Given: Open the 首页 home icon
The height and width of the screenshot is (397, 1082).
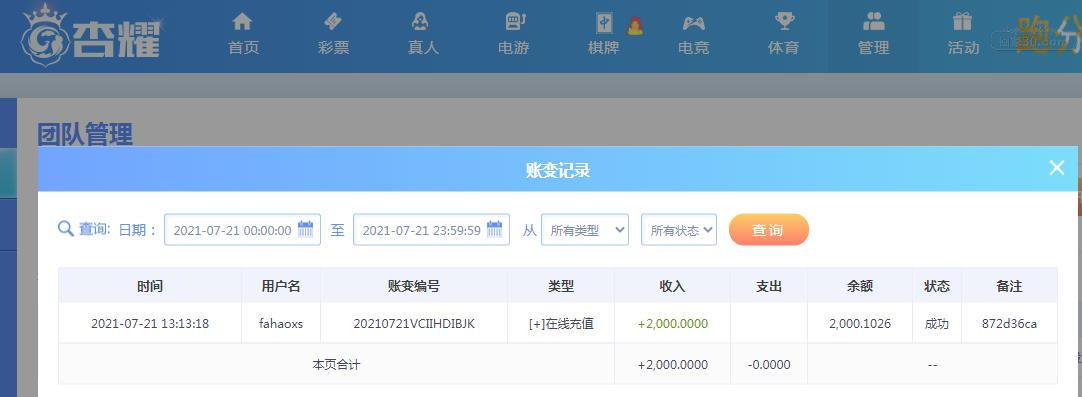Looking at the screenshot, I should click(x=242, y=21).
